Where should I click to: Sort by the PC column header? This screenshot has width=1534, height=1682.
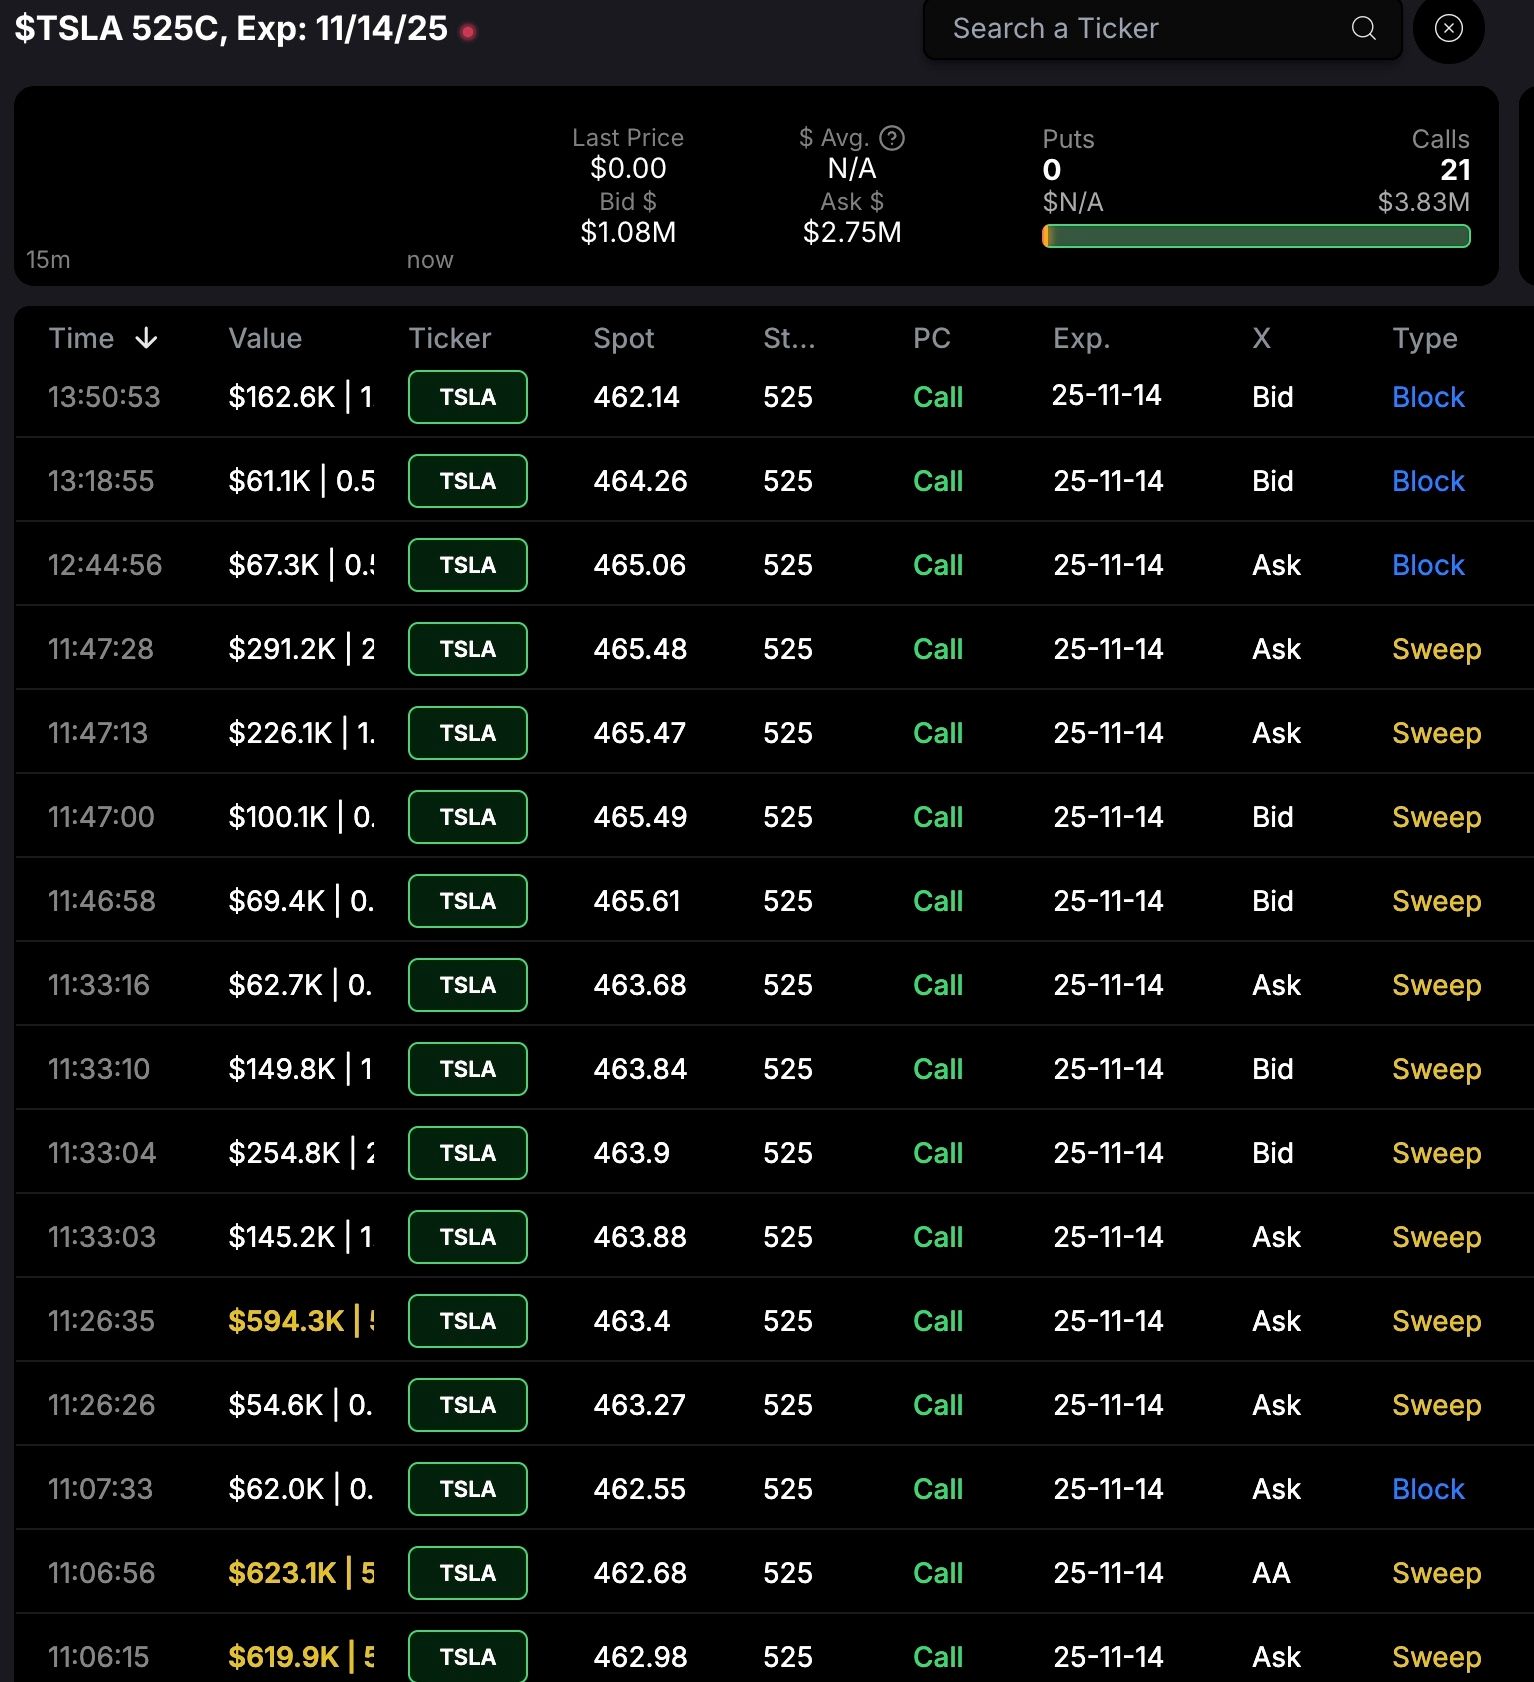[x=932, y=338]
